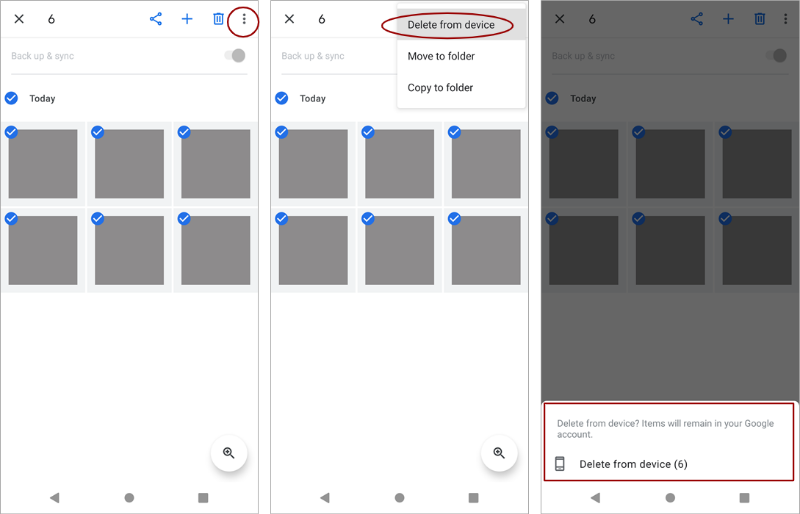Screen dimensions: 800x514
Task: Uncheck third bottom-row photo checkmark on middle screen
Action: pos(455,219)
